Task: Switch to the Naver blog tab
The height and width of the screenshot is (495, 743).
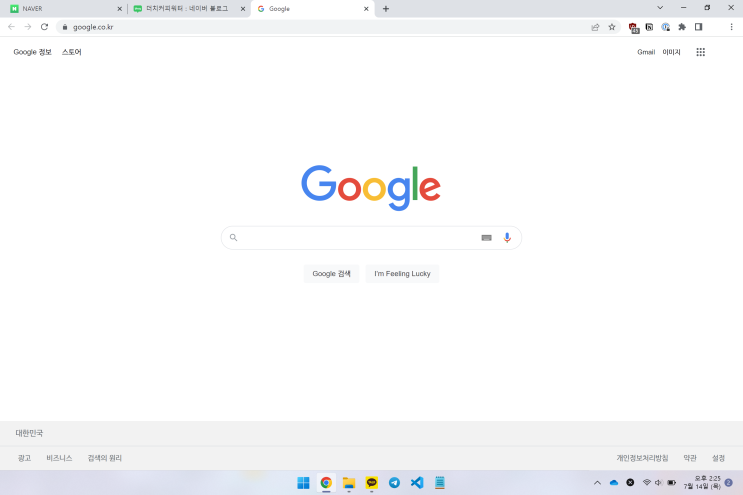Action: [x=188, y=9]
